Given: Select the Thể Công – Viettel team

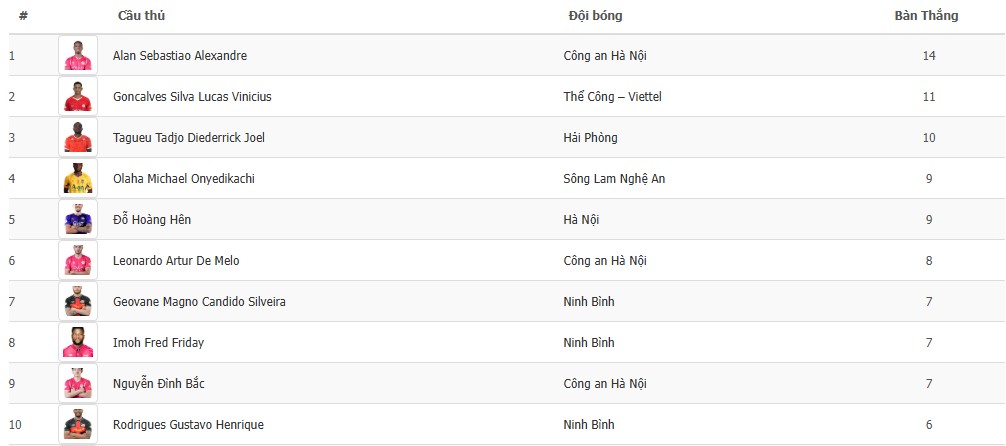Looking at the screenshot, I should tap(612, 97).
